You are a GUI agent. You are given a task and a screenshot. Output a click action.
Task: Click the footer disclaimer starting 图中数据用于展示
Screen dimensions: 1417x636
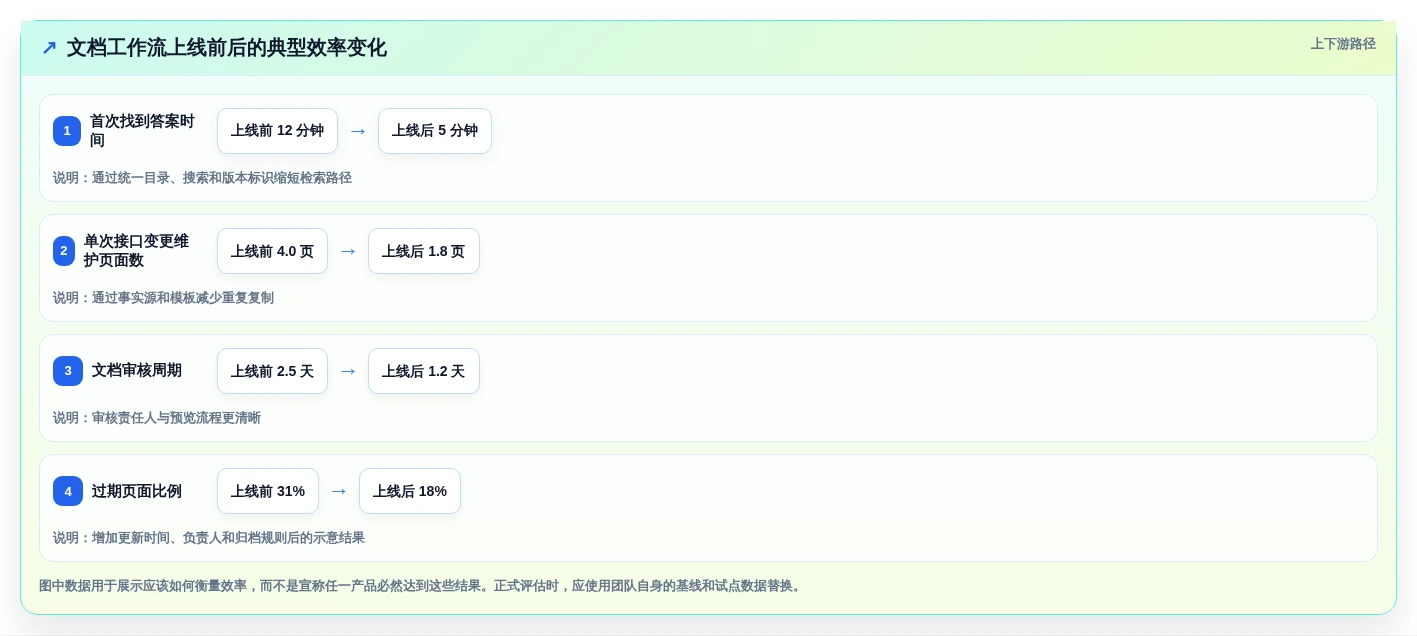422,586
